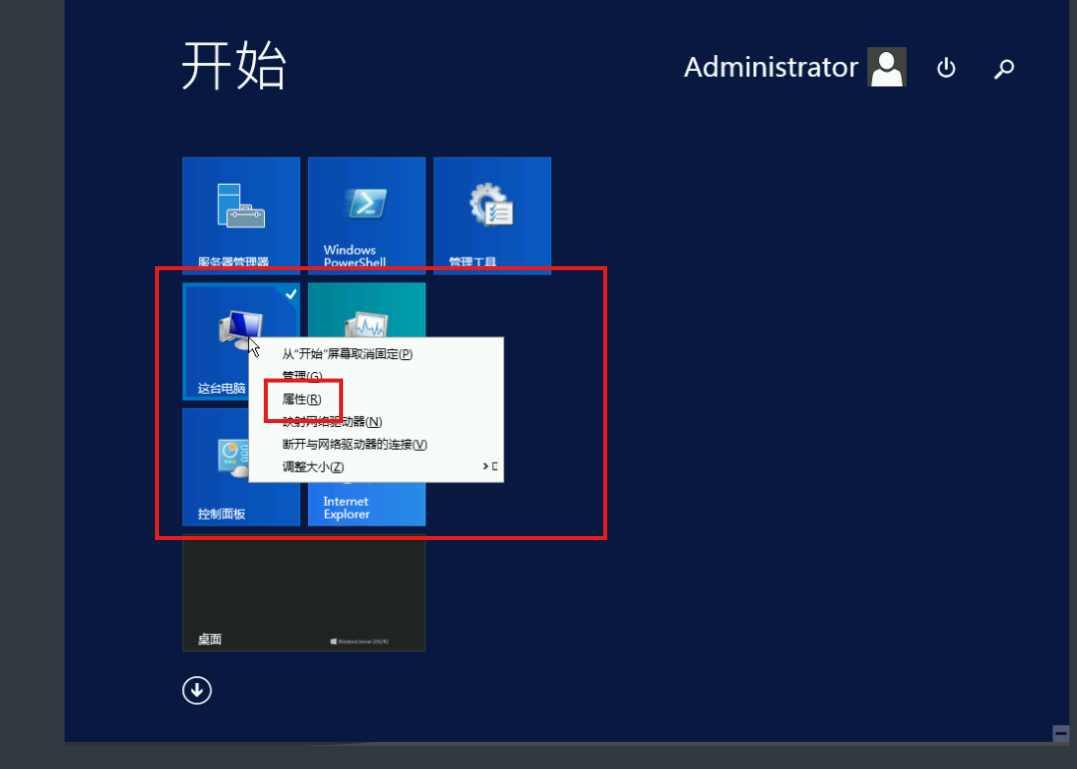Open the Administrative Tools tile
The image size is (1077, 769).
click(491, 214)
